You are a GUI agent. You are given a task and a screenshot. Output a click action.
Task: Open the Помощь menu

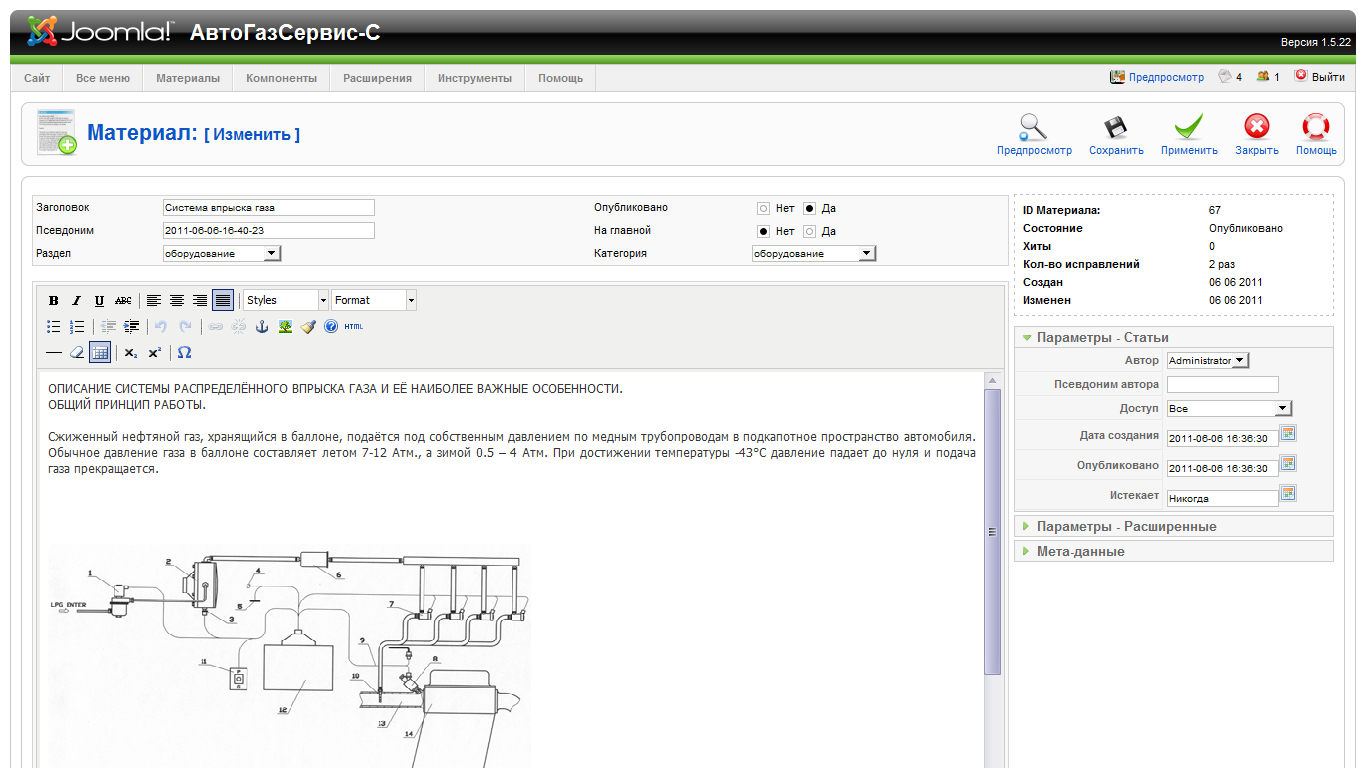[x=560, y=78]
